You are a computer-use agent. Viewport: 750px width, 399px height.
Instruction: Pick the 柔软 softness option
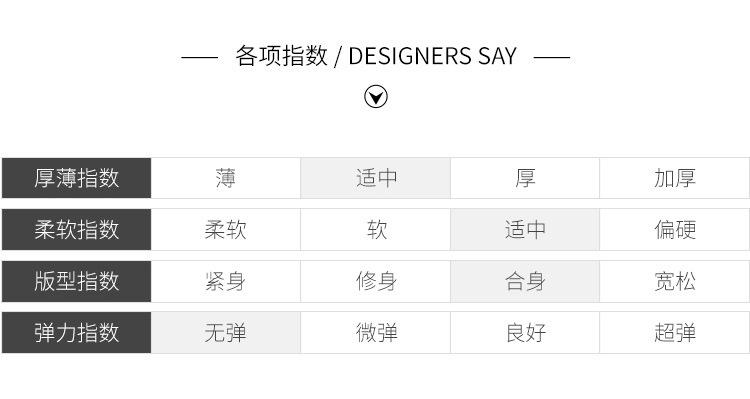pyautogui.click(x=226, y=229)
